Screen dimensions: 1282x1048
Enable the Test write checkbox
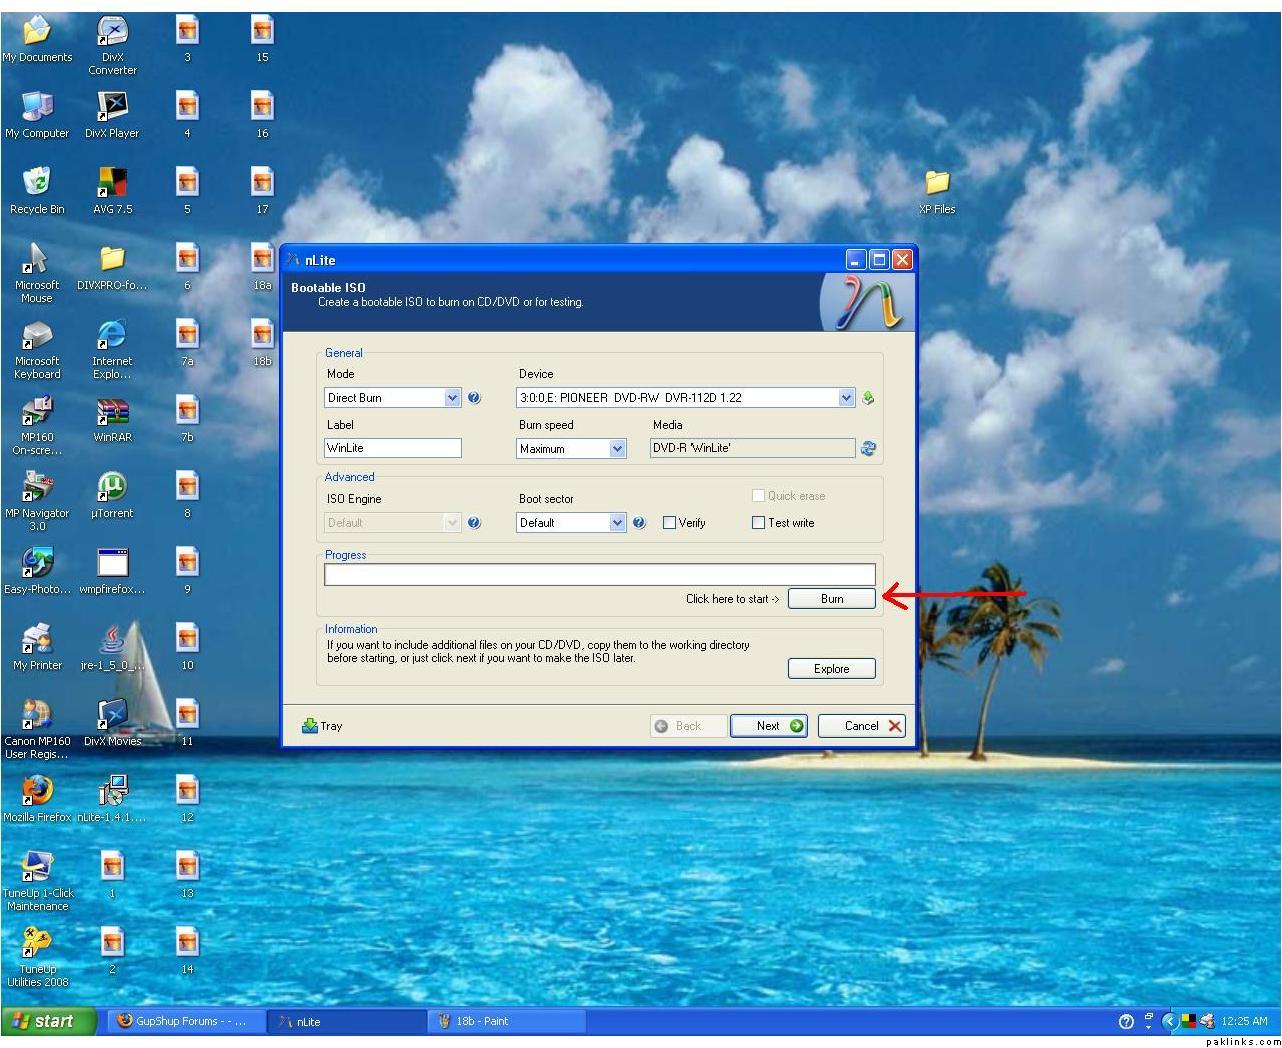pos(758,523)
